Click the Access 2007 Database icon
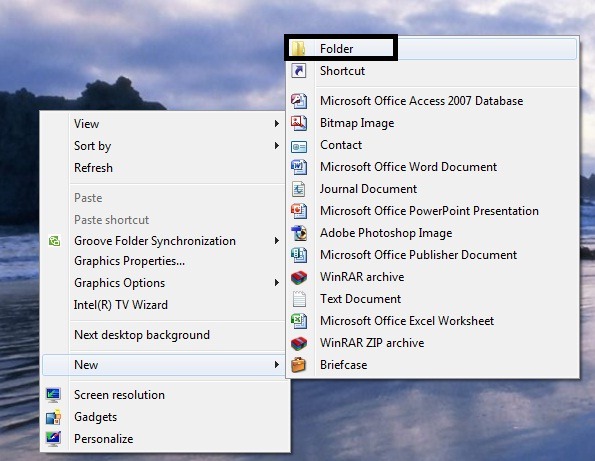The image size is (595, 461). [x=299, y=101]
